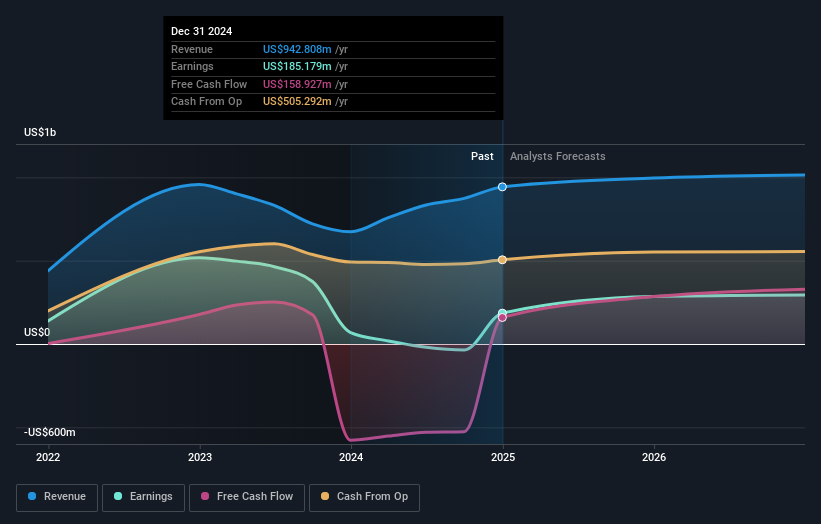Click the Cash From Op label in tooltip
Image resolution: width=821 pixels, height=524 pixels.
(x=206, y=102)
